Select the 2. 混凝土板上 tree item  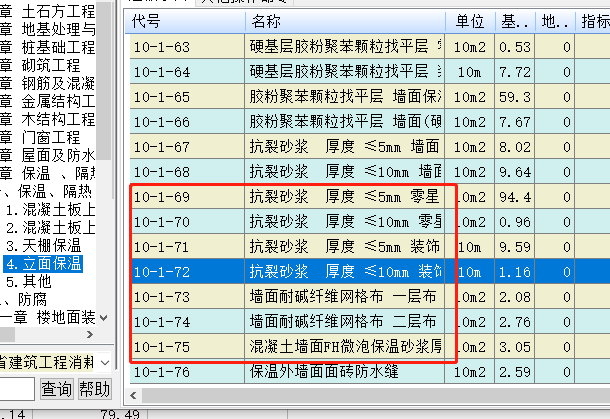50,227
